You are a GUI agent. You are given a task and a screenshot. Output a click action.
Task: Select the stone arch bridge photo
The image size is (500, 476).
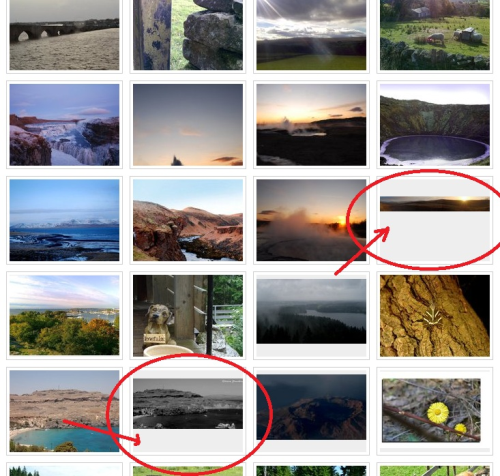coord(64,35)
